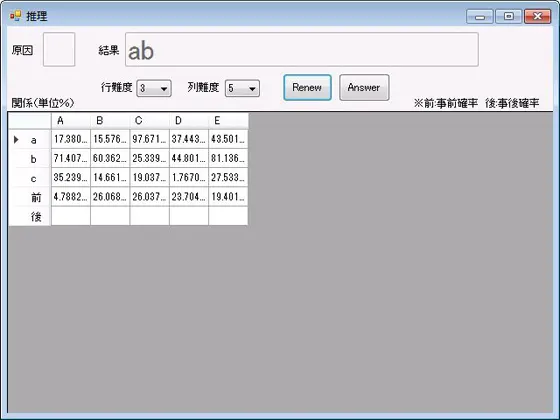Select column header C
This screenshot has height=420, width=560.
(x=149, y=121)
